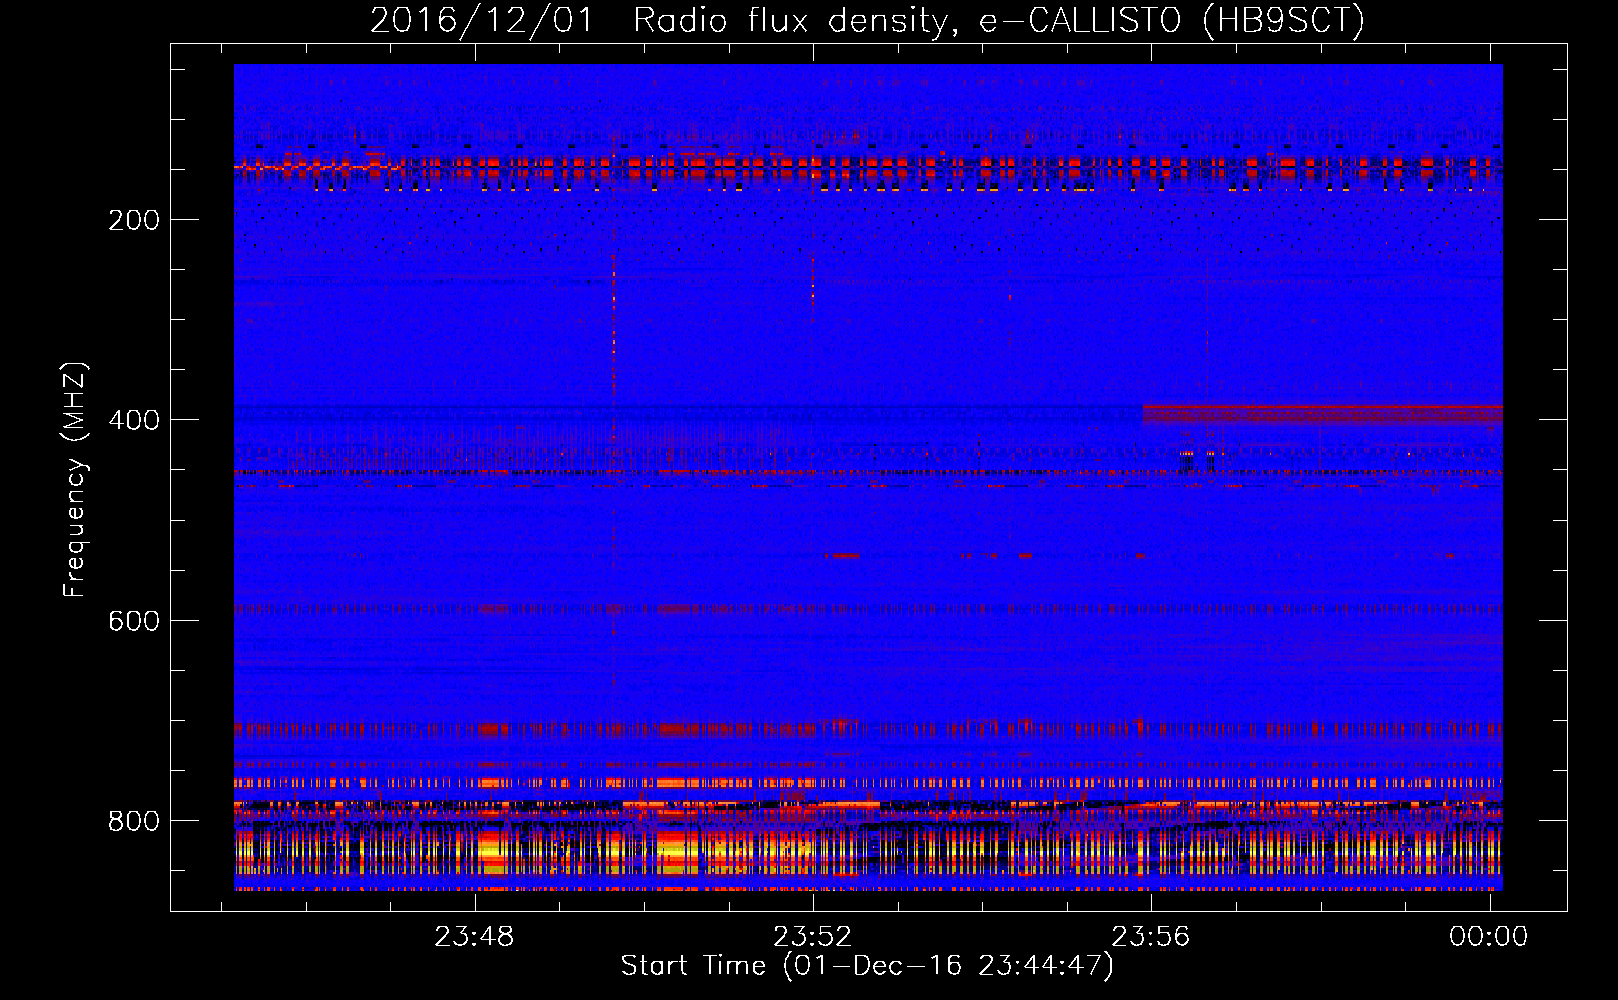The width and height of the screenshot is (1618, 1000).
Task: Select the 'Frequency (MHZ)' axis label
Action: (x=75, y=479)
